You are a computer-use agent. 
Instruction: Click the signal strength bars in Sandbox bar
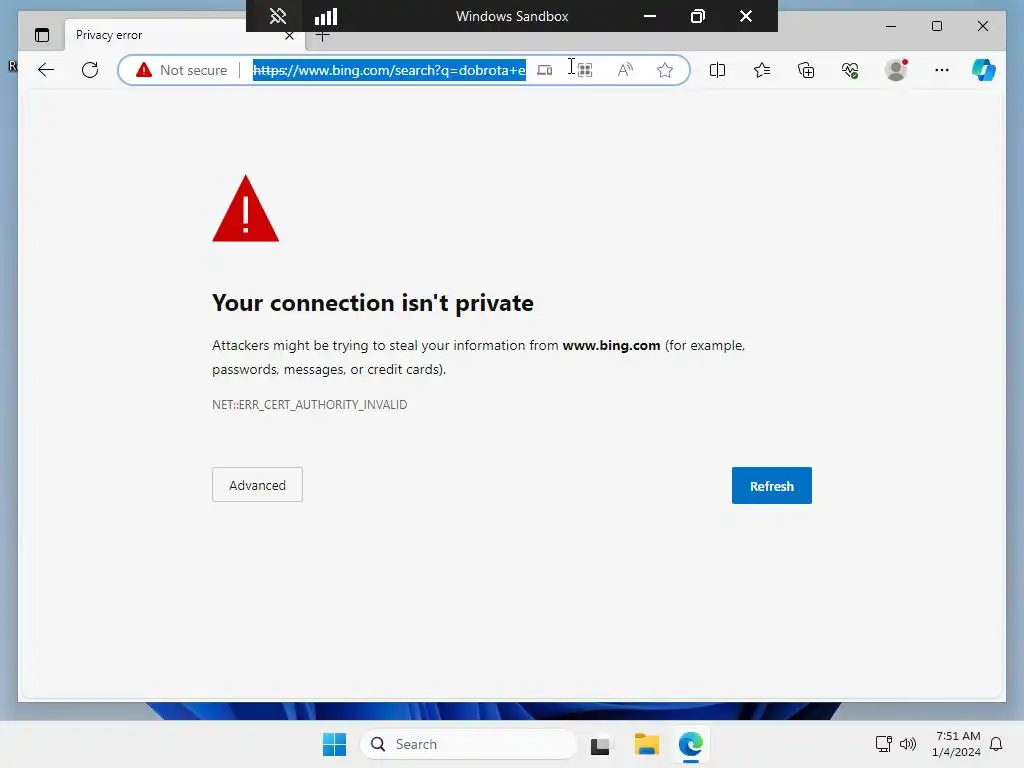(326, 16)
